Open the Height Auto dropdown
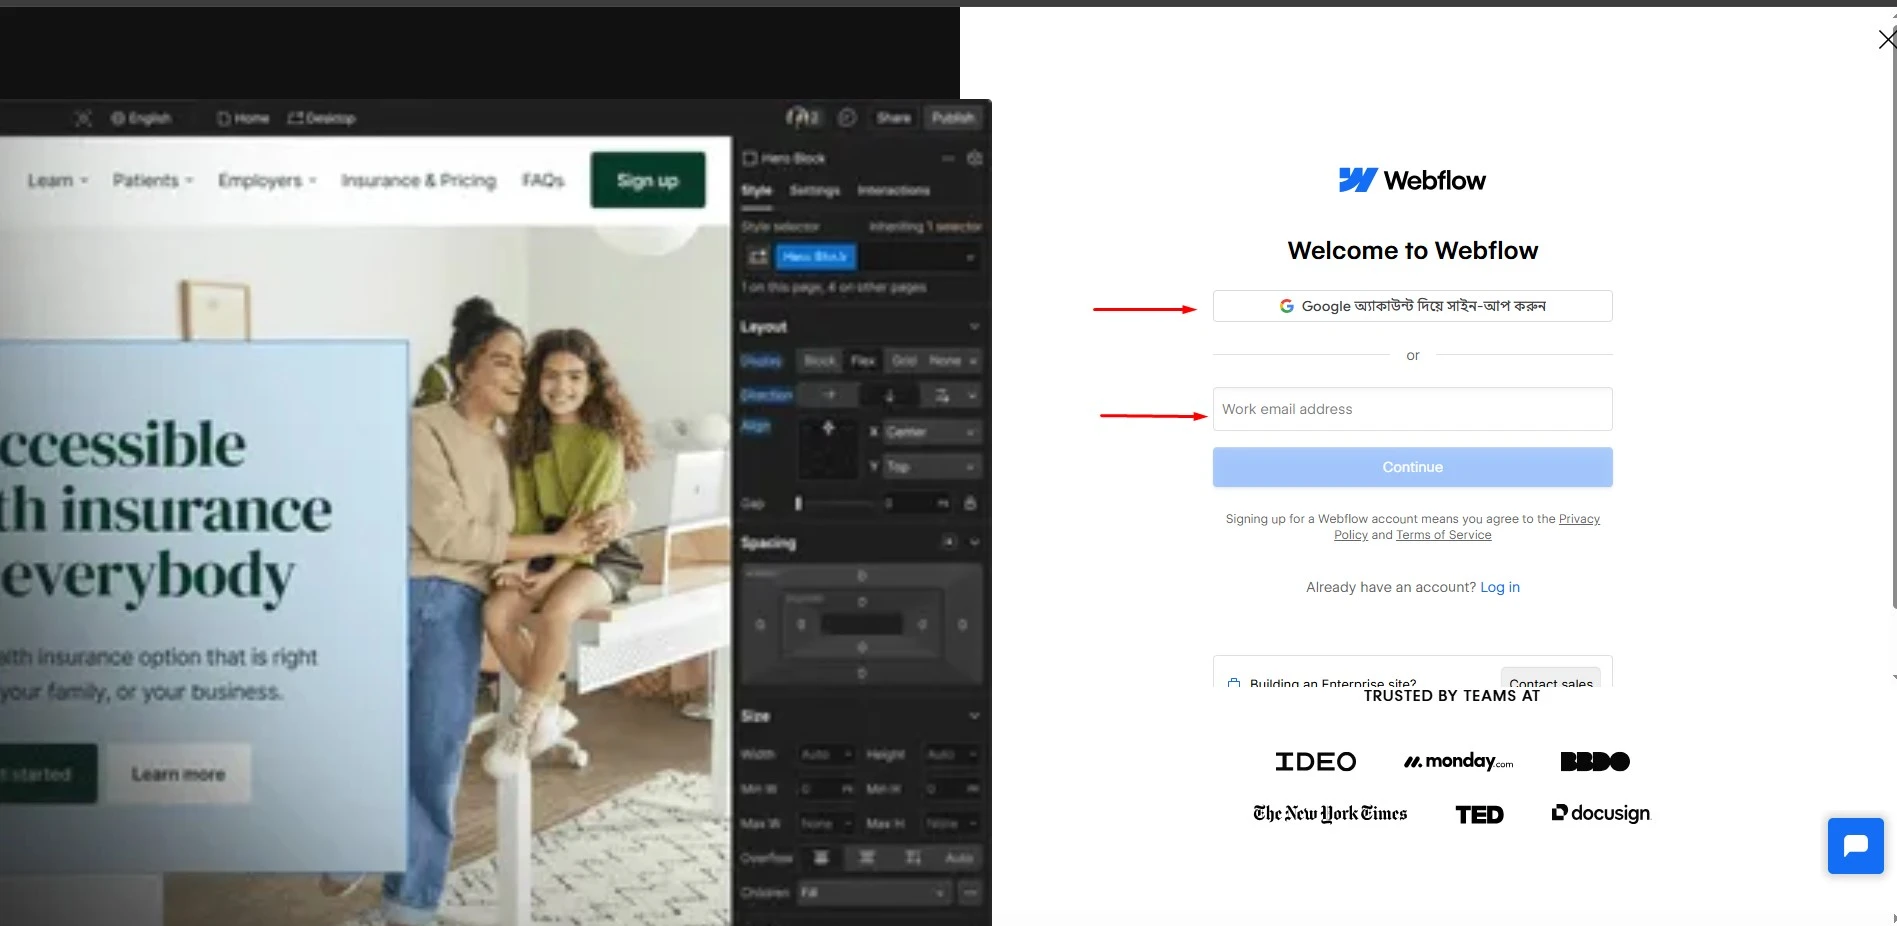Image resolution: width=1897 pixels, height=926 pixels. [x=951, y=754]
